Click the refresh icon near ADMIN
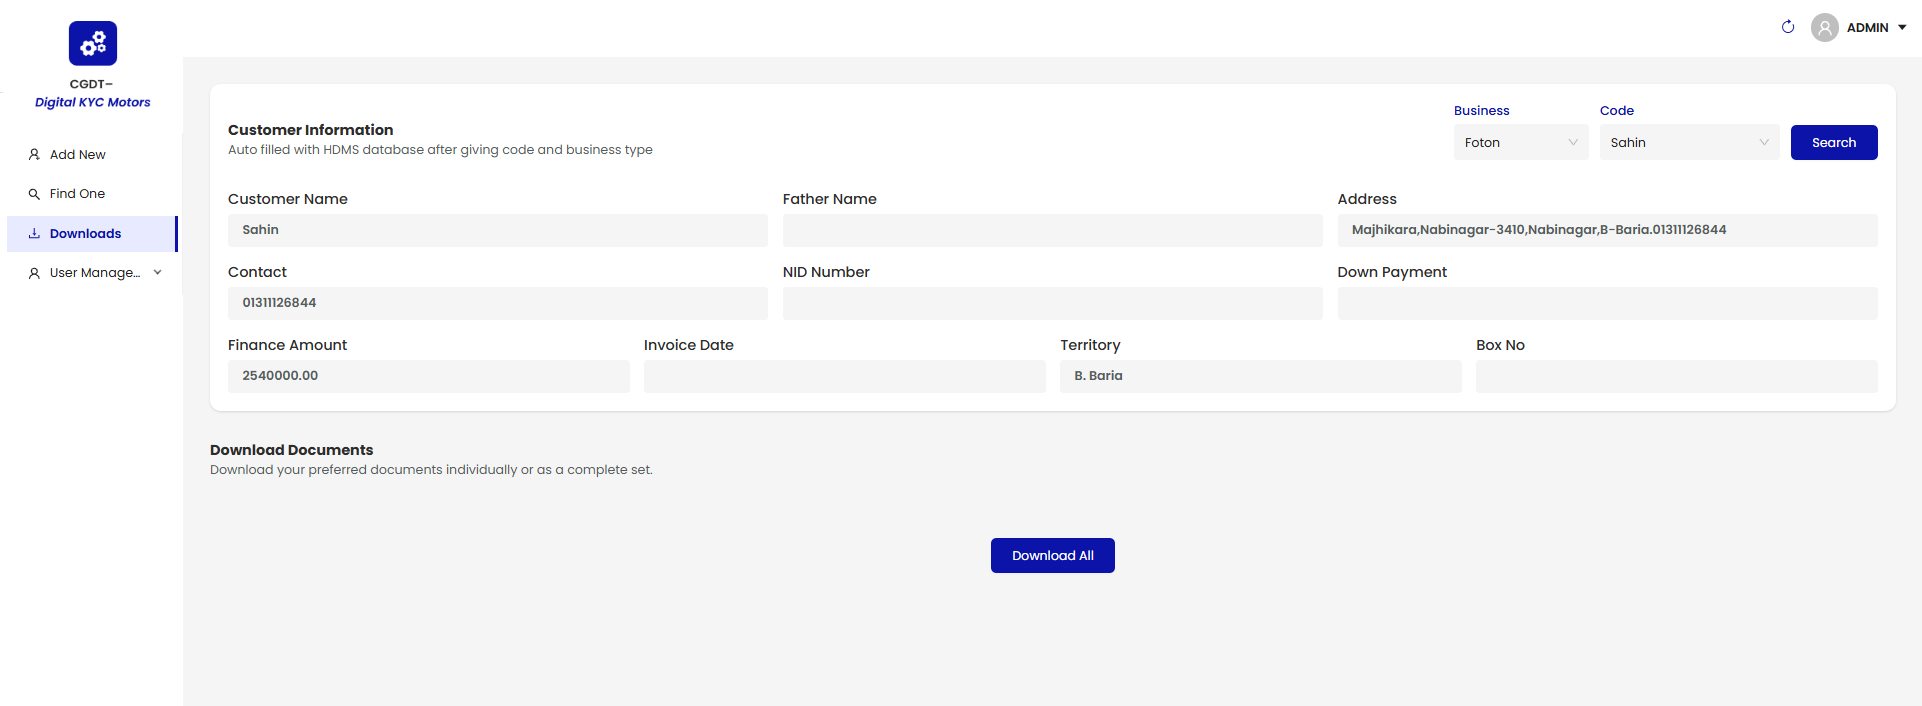Viewport: 1922px width, 706px height. click(x=1788, y=27)
